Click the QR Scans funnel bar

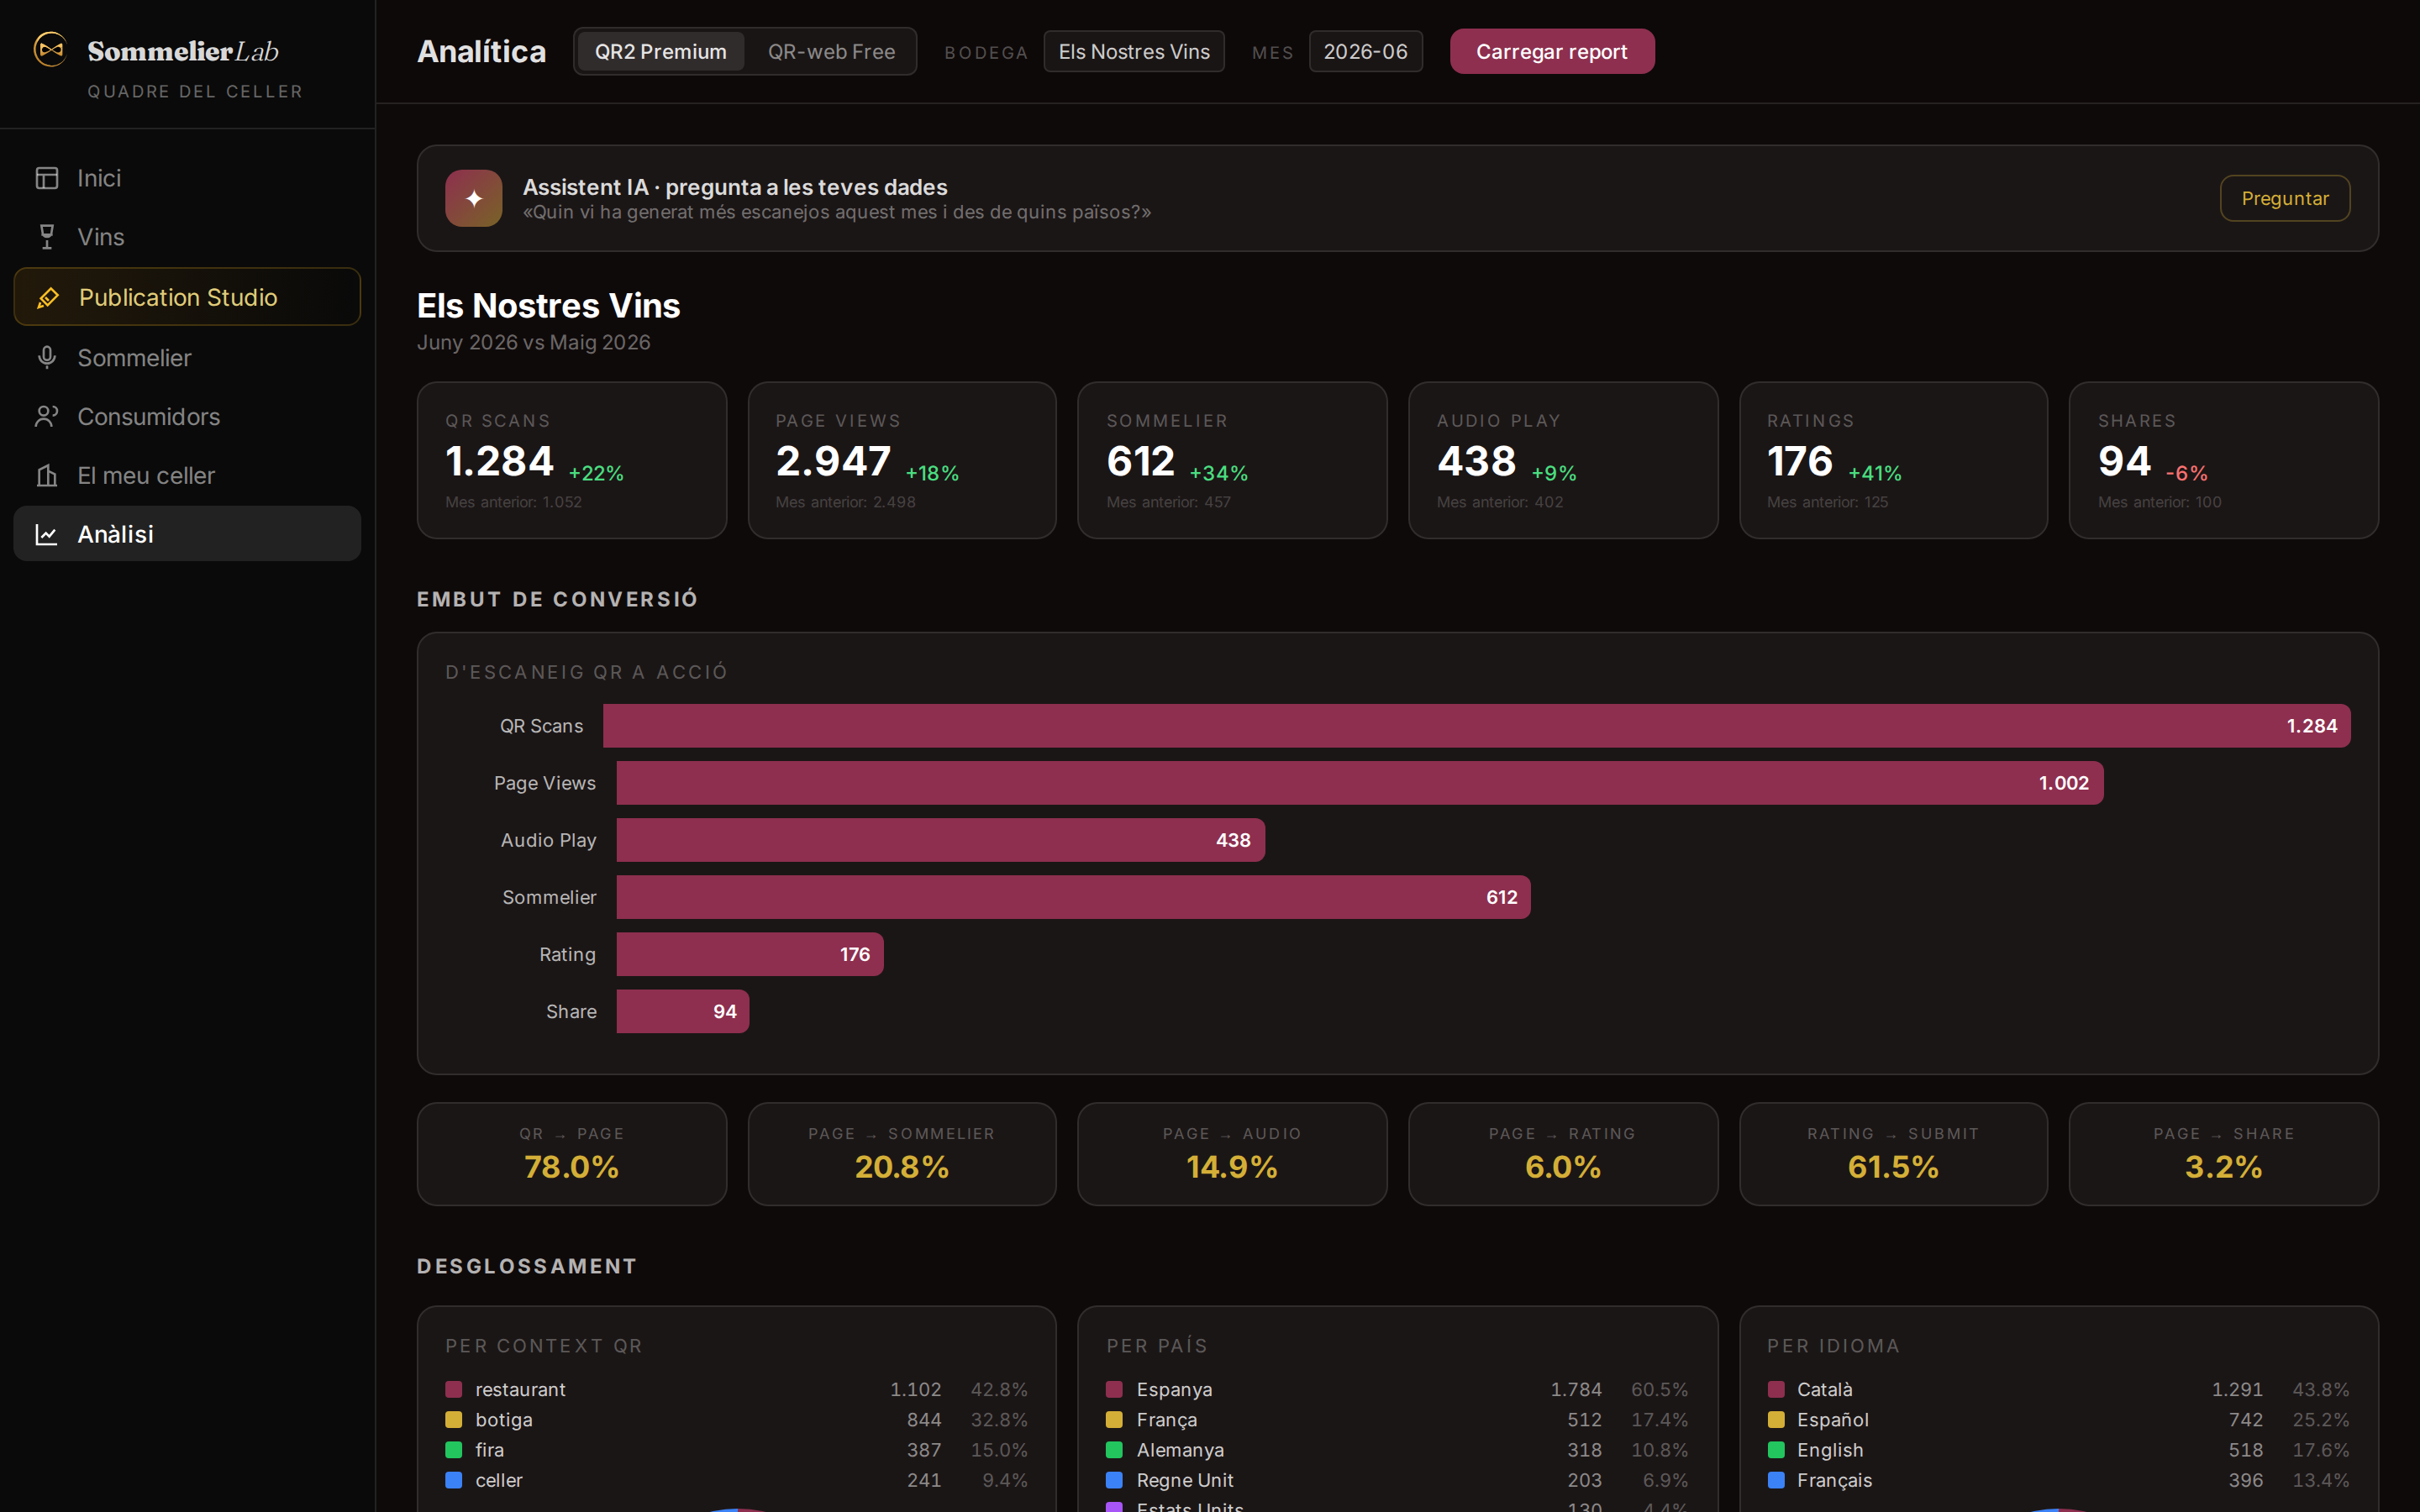1477,726
